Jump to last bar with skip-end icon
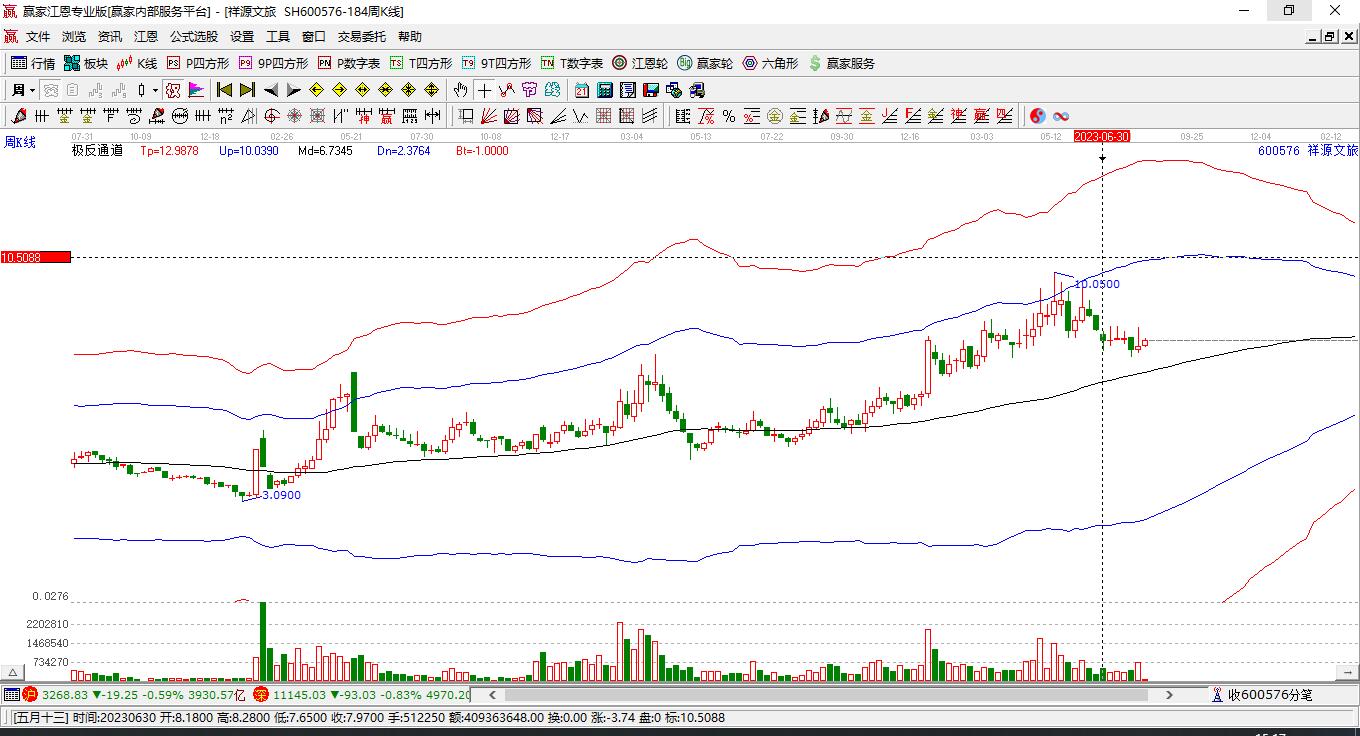 pos(247,90)
